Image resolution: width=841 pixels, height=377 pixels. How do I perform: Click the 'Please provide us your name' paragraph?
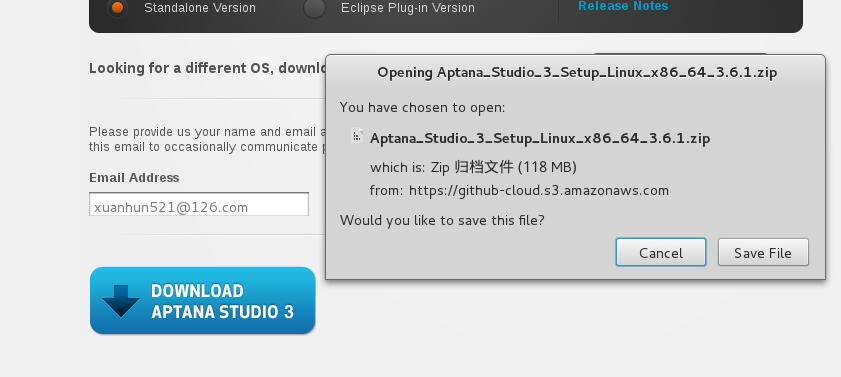pos(208,139)
